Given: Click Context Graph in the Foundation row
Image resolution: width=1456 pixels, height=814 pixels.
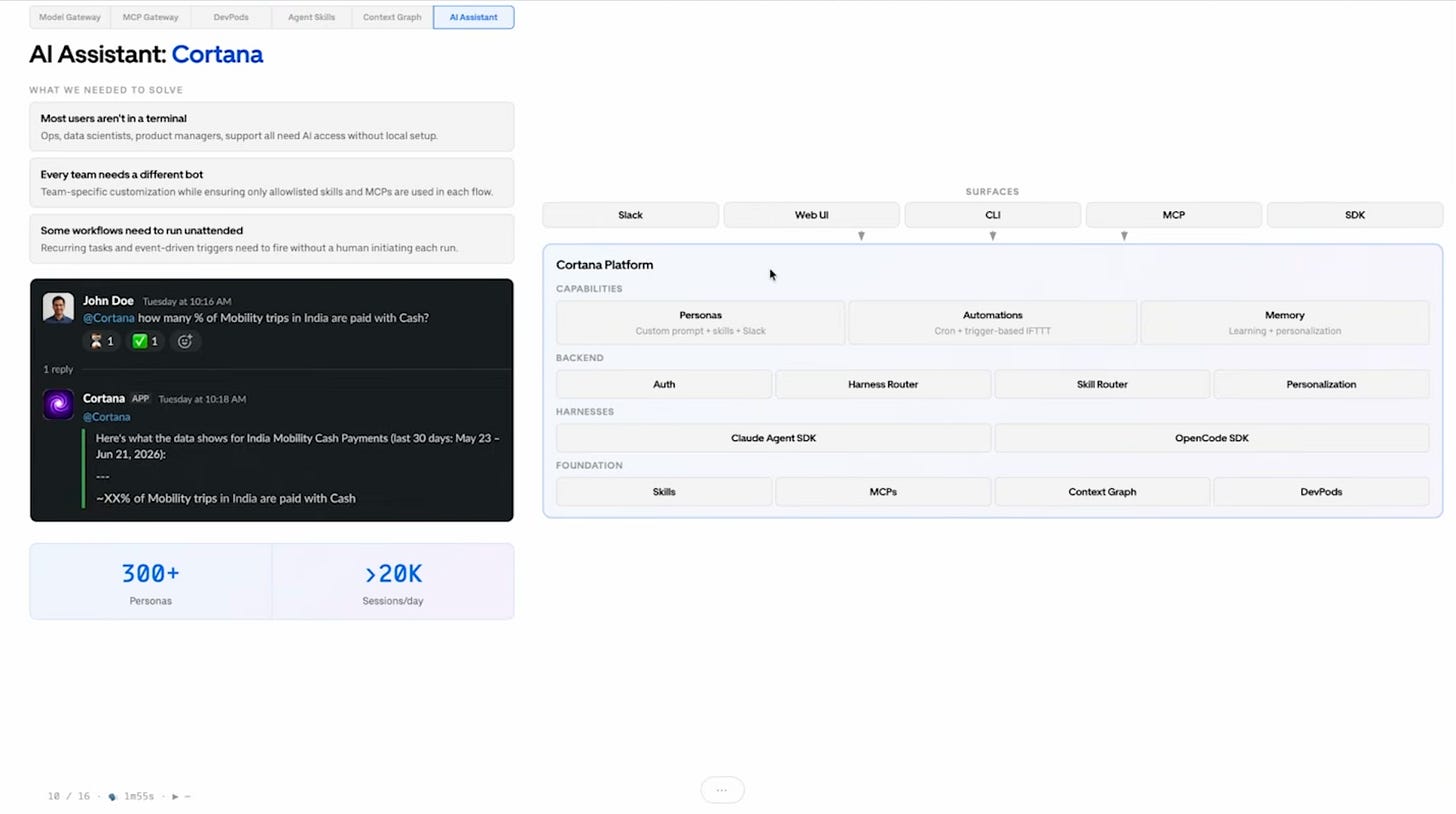Looking at the screenshot, I should (x=1102, y=492).
